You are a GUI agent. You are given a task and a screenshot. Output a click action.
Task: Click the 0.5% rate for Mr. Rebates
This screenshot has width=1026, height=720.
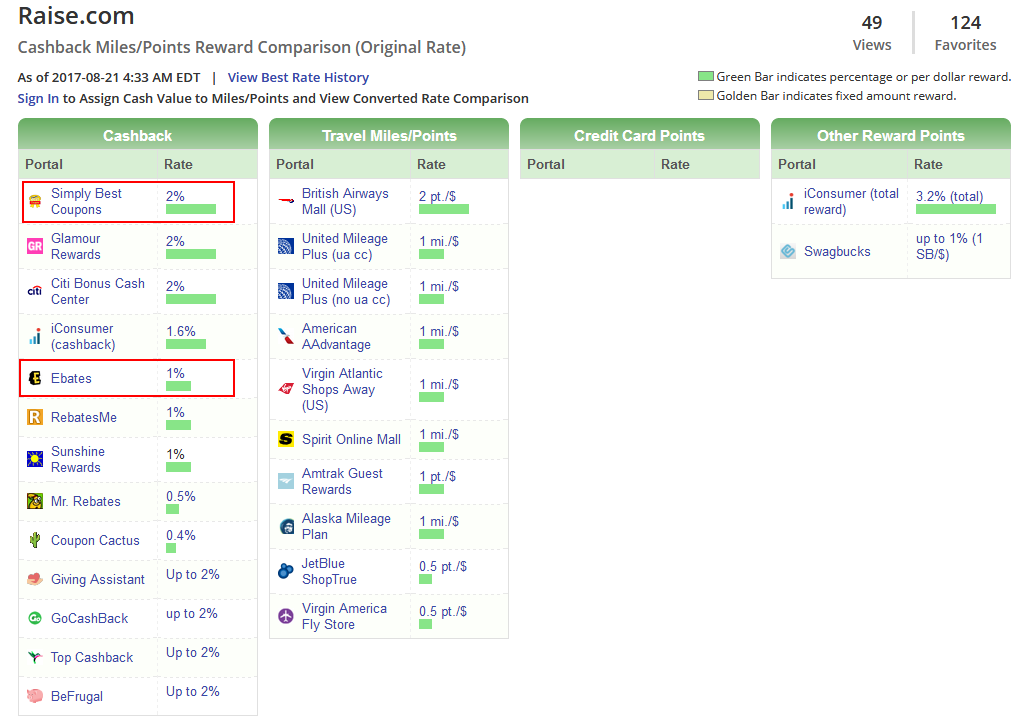[x=181, y=496]
